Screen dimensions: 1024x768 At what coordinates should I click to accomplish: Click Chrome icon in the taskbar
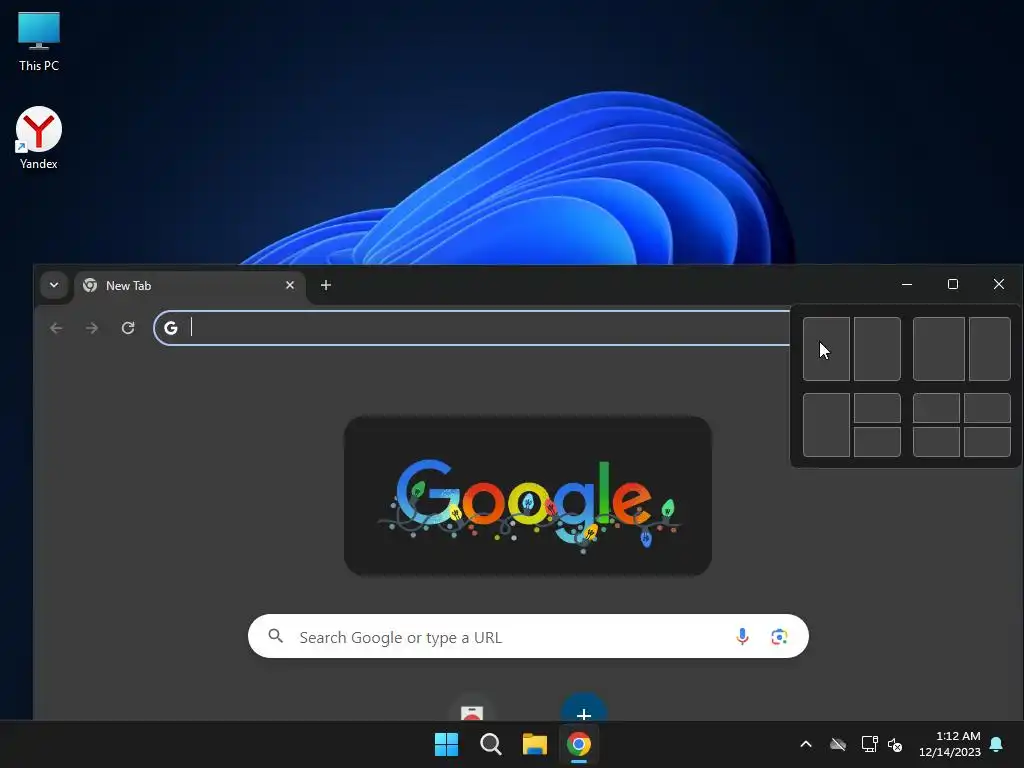pos(579,744)
